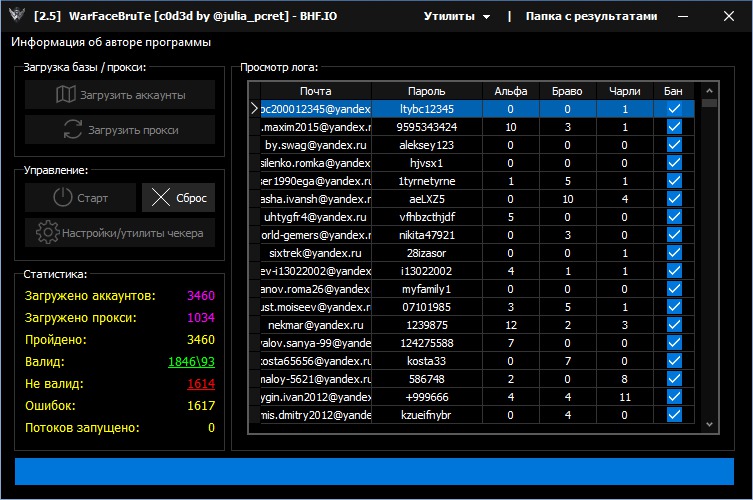The height and width of the screenshot is (500, 753).
Task: Click the Браво cell showing 10
Action: click(x=567, y=199)
